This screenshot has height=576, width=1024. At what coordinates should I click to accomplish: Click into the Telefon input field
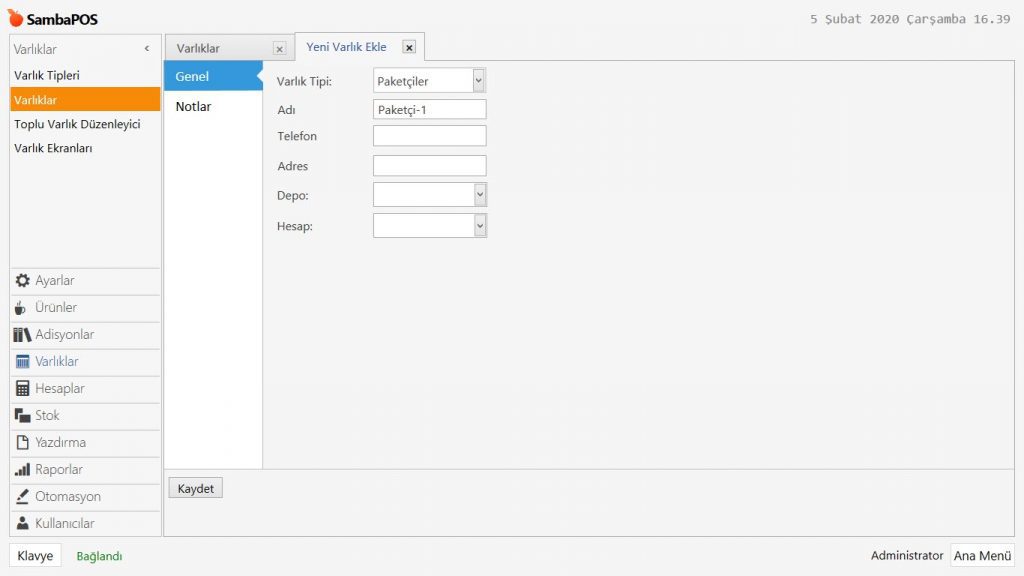pyautogui.click(x=429, y=136)
